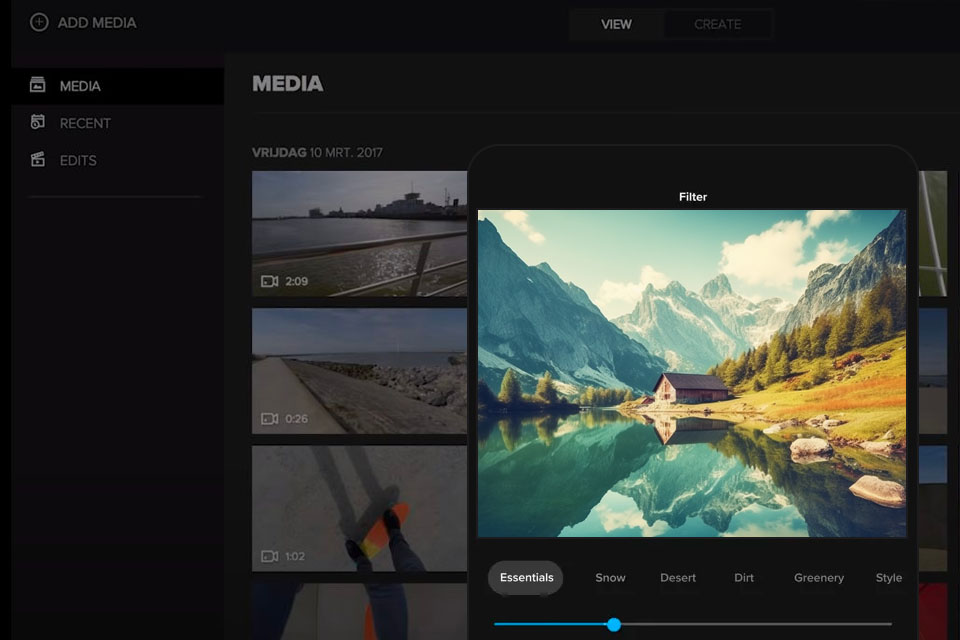Select the Desert filter category
Image resolution: width=960 pixels, height=640 pixels.
click(x=678, y=578)
